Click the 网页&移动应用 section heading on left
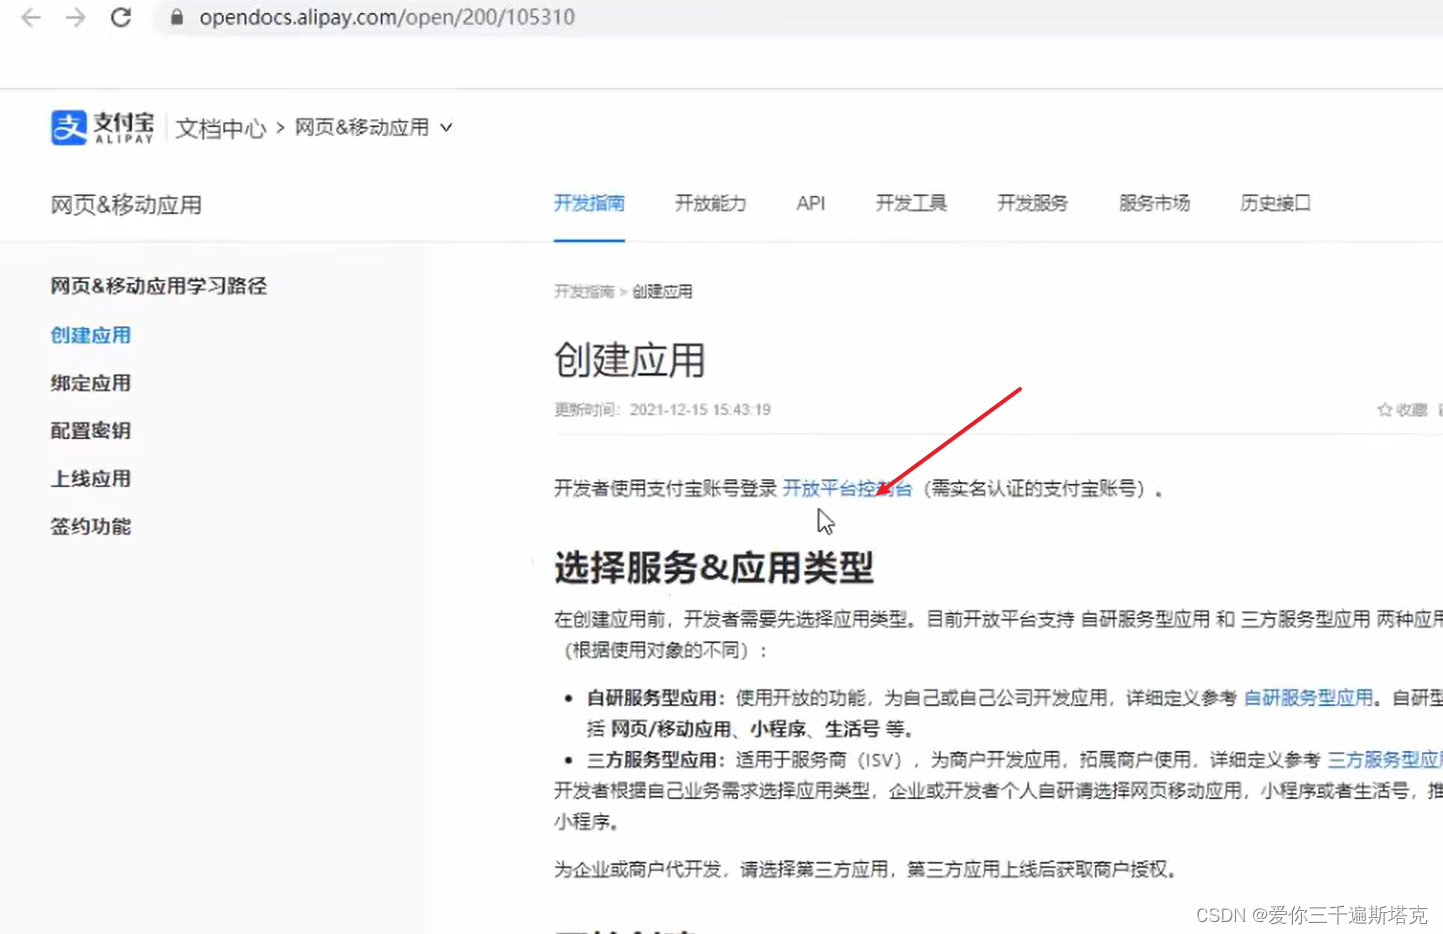The image size is (1443, 934). coord(126,205)
